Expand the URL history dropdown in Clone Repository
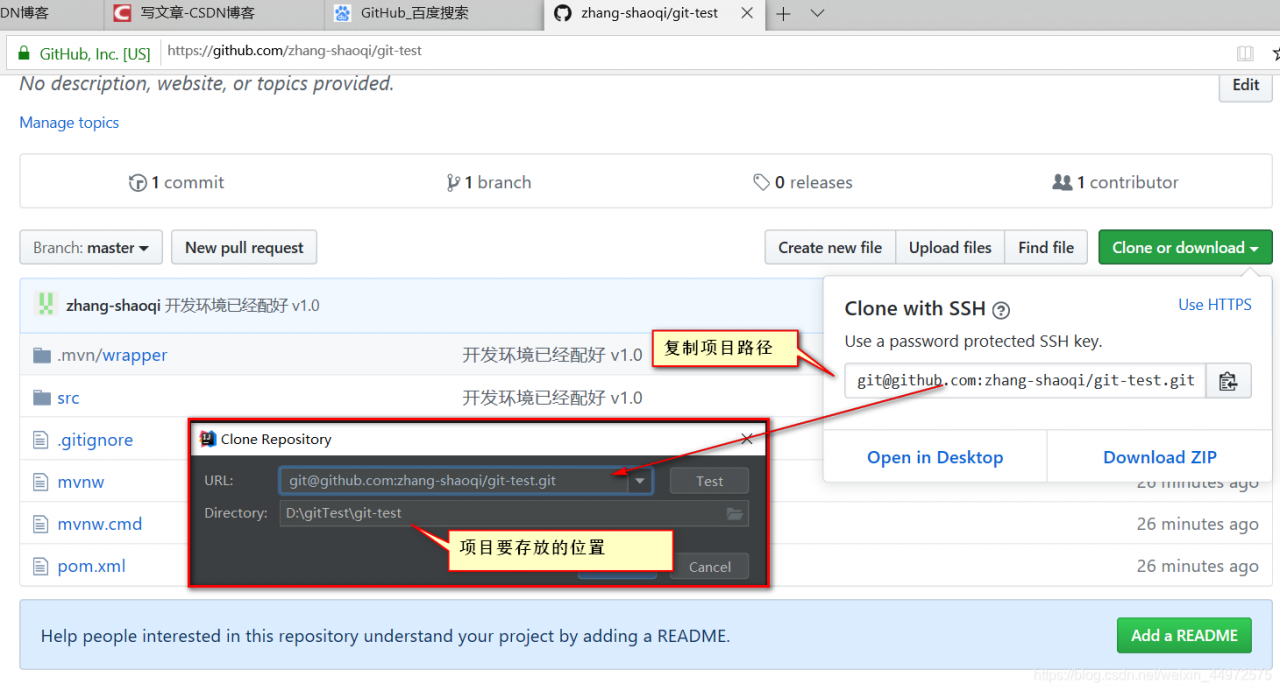Viewport: 1280px width, 691px height. click(x=640, y=481)
